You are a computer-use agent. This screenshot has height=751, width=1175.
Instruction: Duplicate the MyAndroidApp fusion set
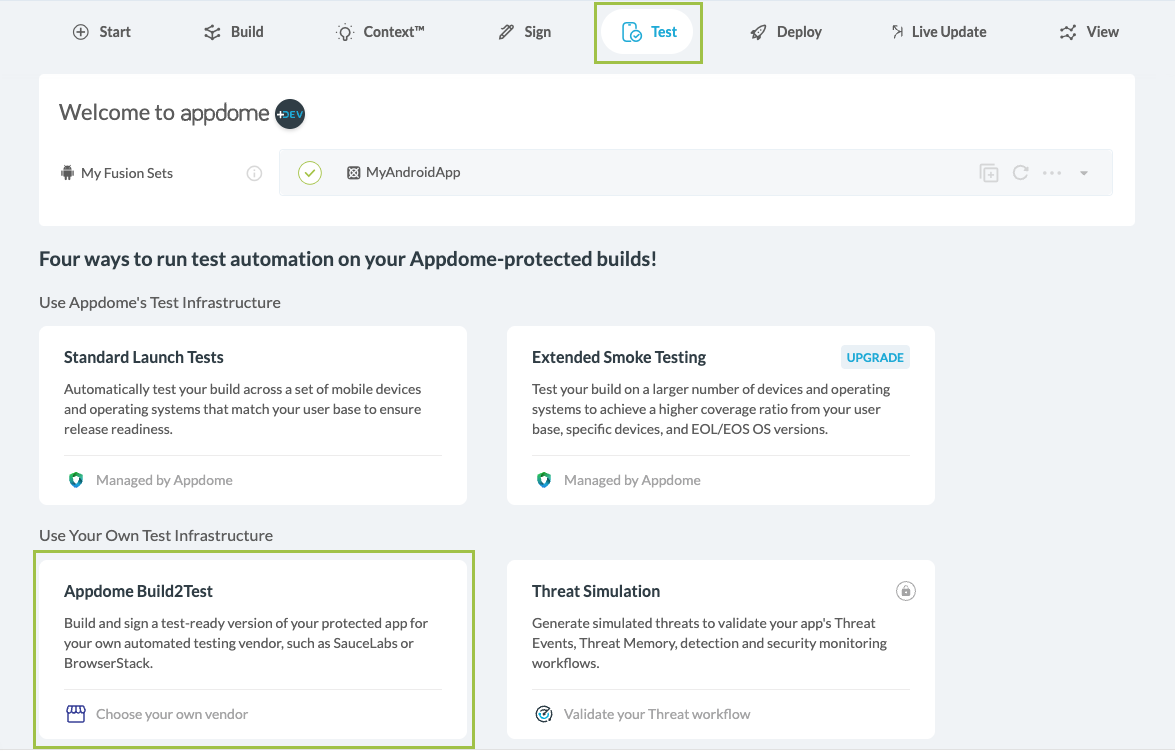click(x=989, y=173)
